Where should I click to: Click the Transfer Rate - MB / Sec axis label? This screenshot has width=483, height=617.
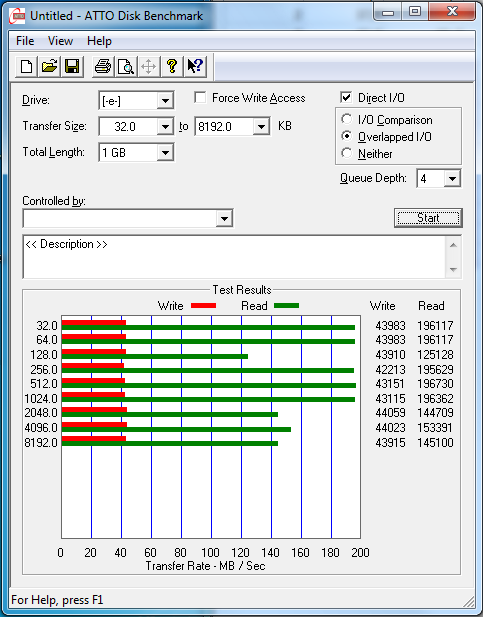pos(205,566)
